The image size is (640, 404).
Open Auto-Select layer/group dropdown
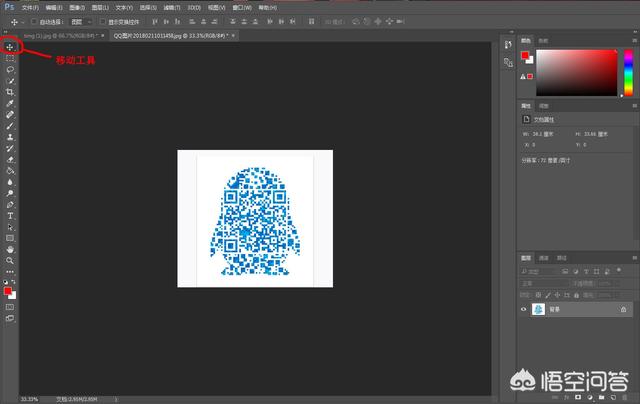(x=81, y=22)
